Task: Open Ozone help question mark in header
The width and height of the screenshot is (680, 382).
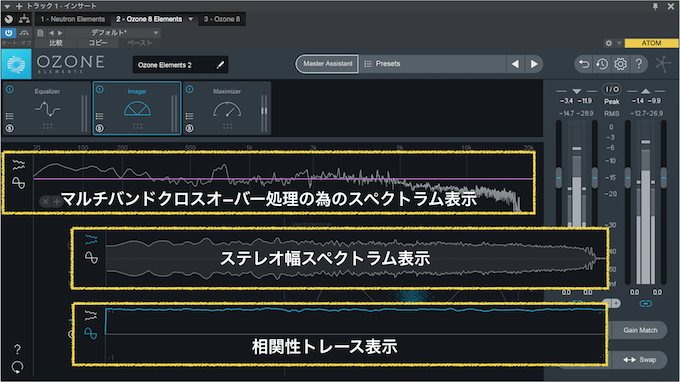Action: 639,64
